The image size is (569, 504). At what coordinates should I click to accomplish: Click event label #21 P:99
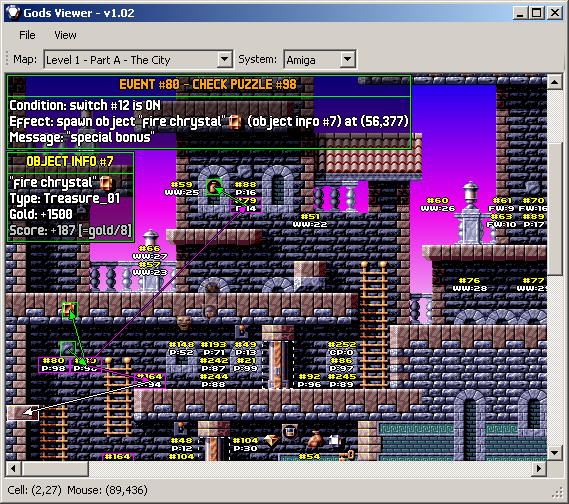[x=246, y=364]
